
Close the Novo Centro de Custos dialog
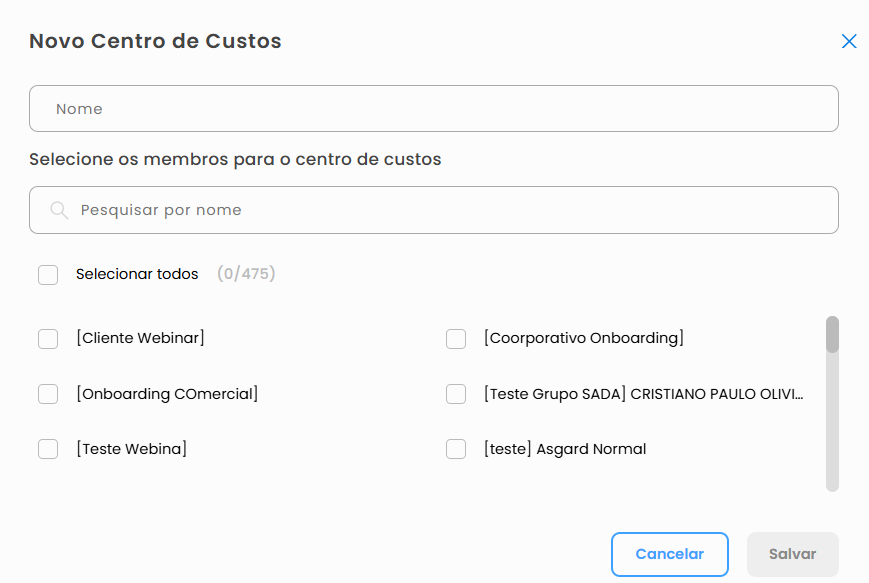849,41
